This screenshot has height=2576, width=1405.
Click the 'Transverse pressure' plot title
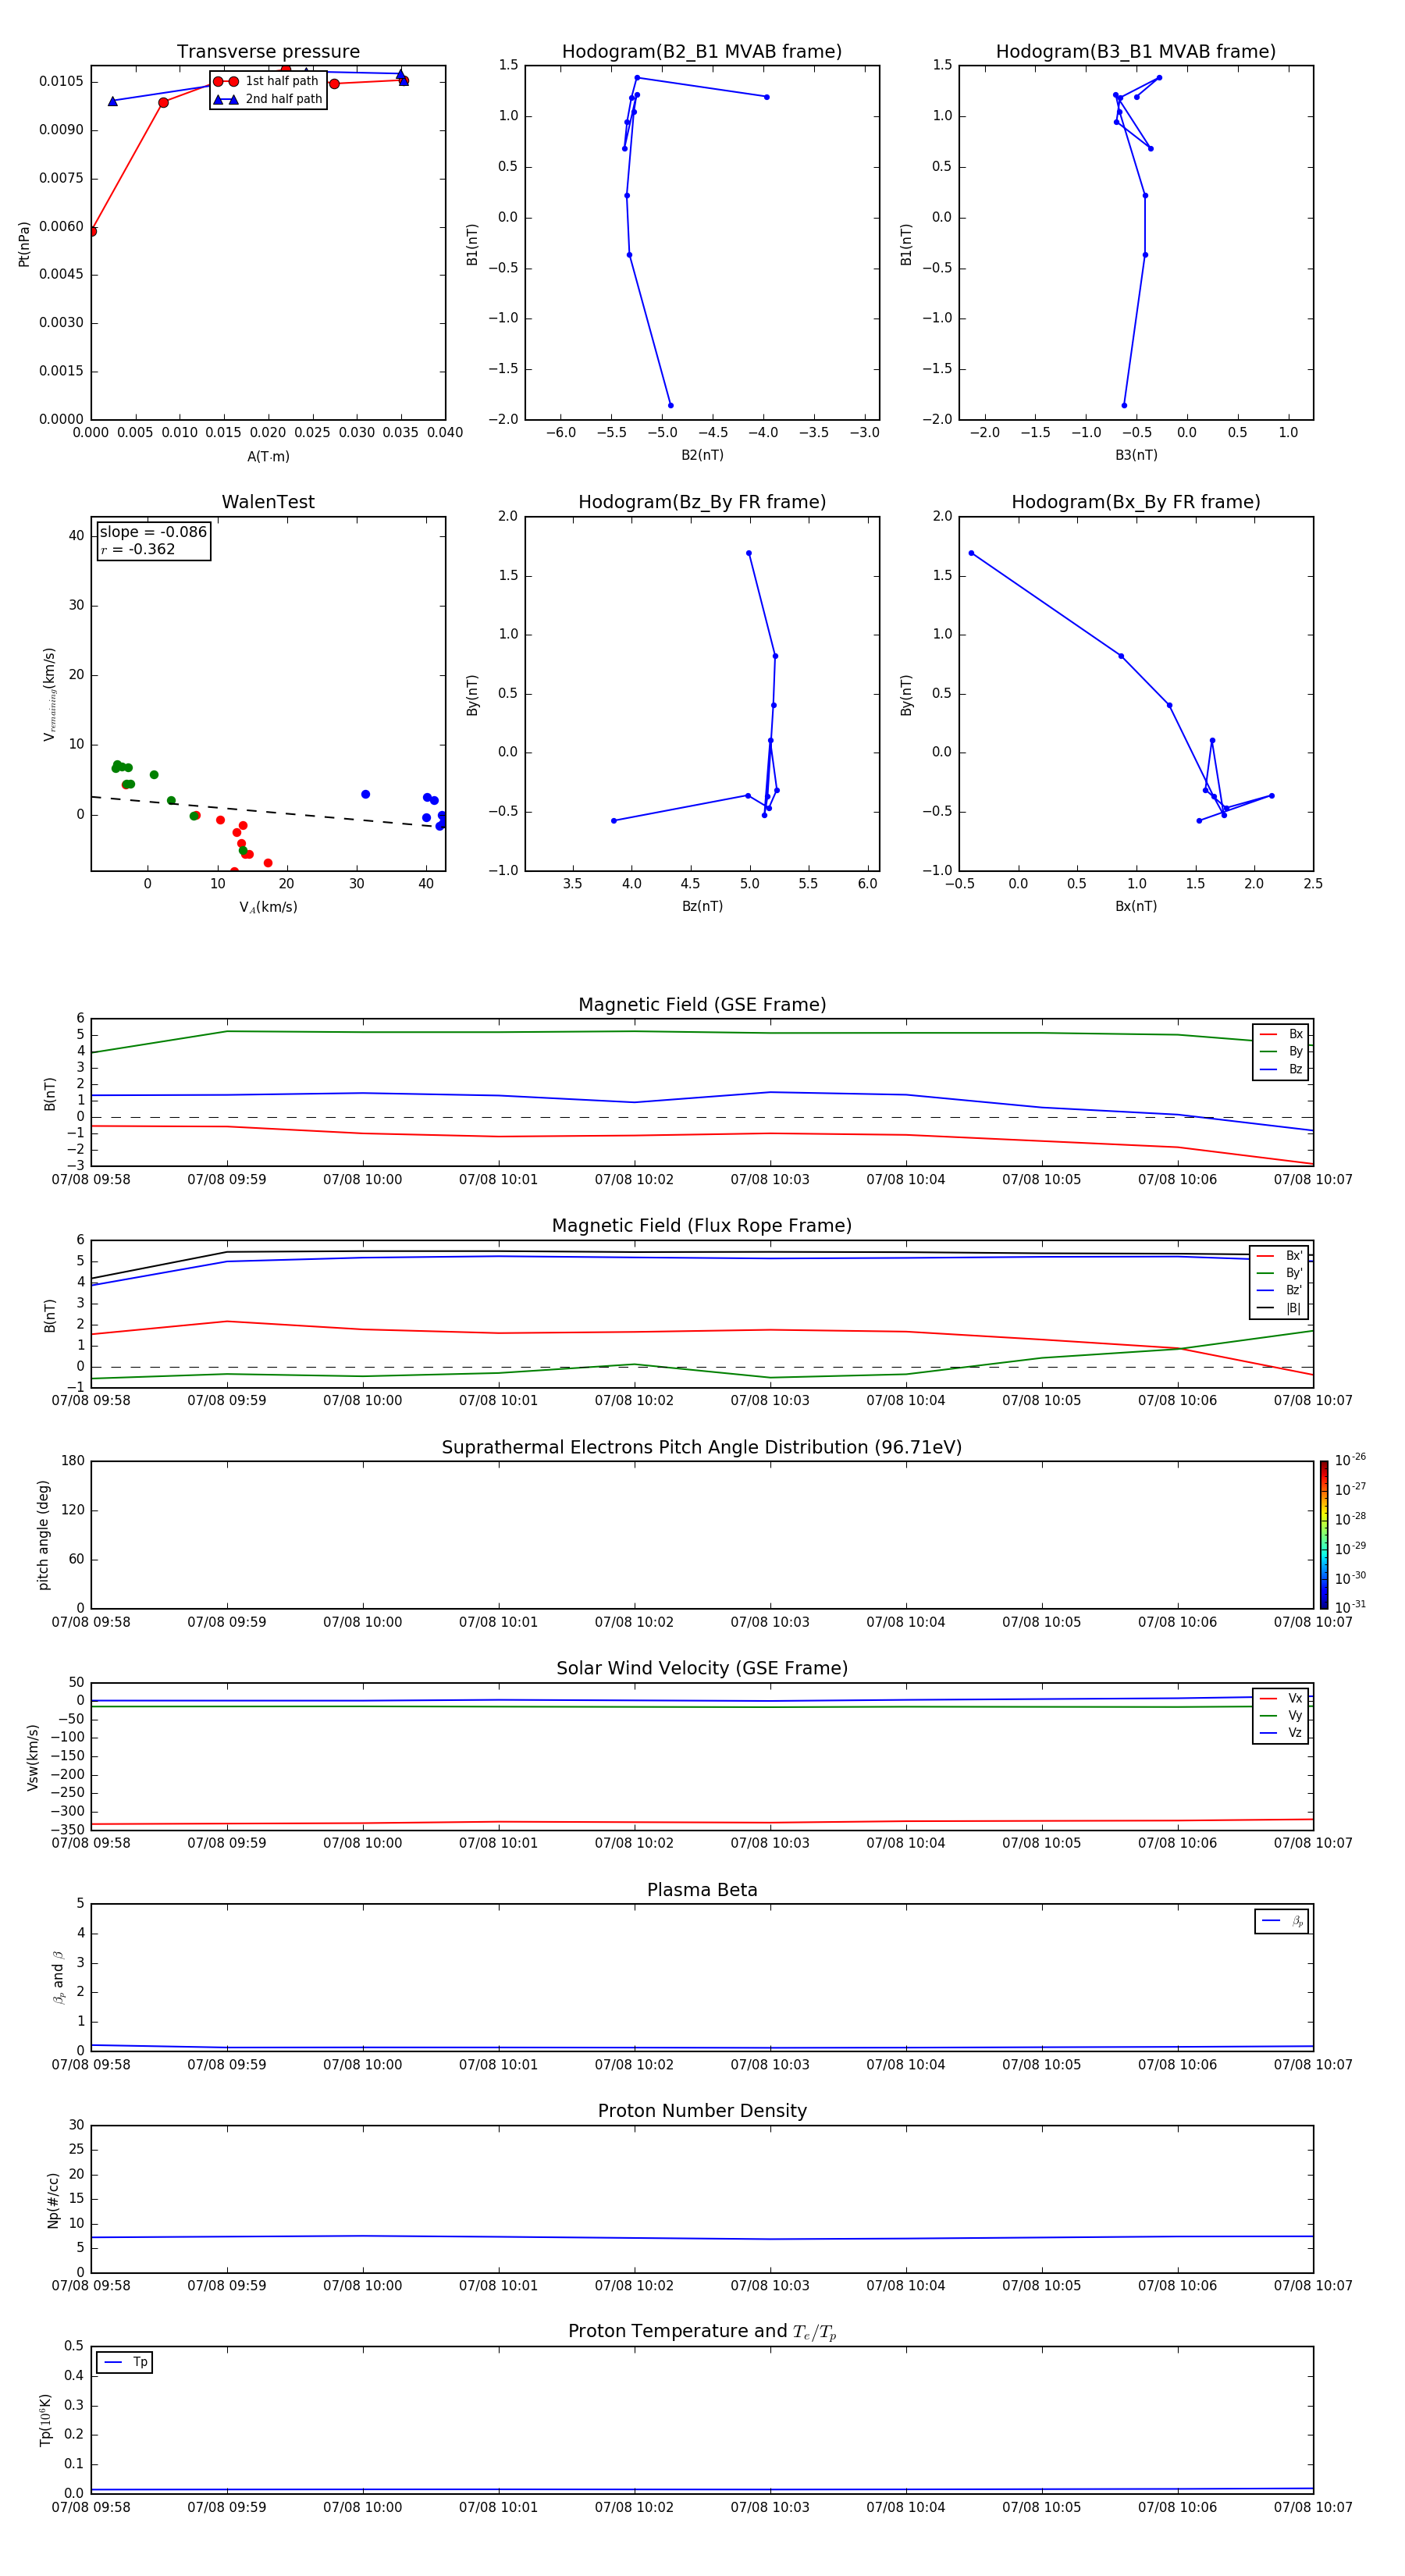pos(268,52)
